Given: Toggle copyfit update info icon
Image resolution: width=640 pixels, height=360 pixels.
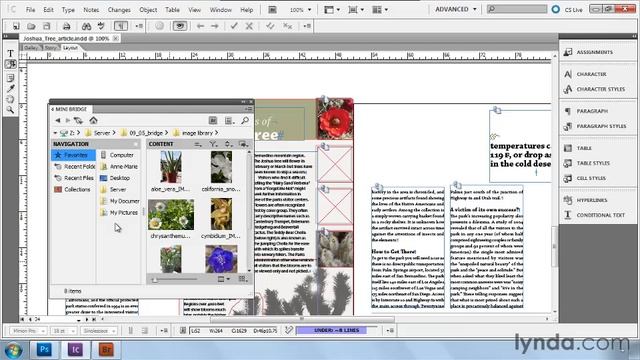Looking at the screenshot, I should coord(289,330).
